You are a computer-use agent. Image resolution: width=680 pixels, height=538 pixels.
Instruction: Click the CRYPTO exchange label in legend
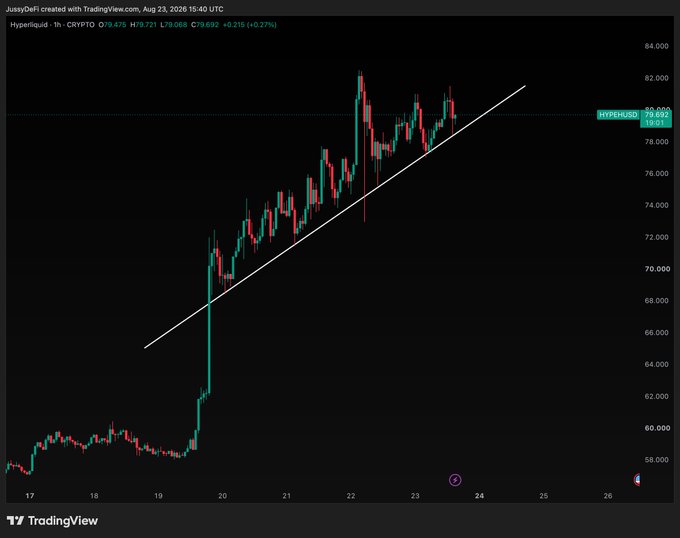tap(81, 25)
